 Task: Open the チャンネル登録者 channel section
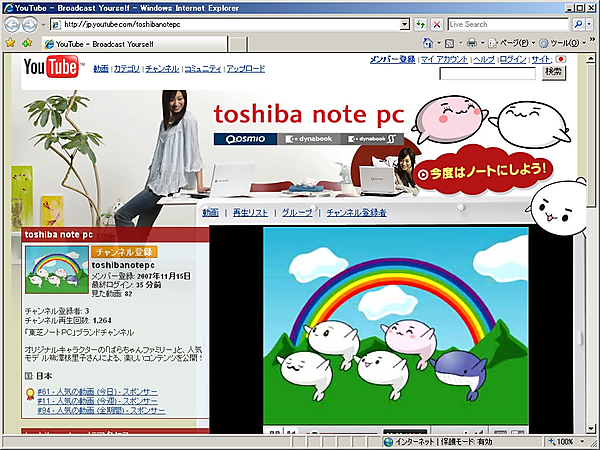click(x=357, y=213)
